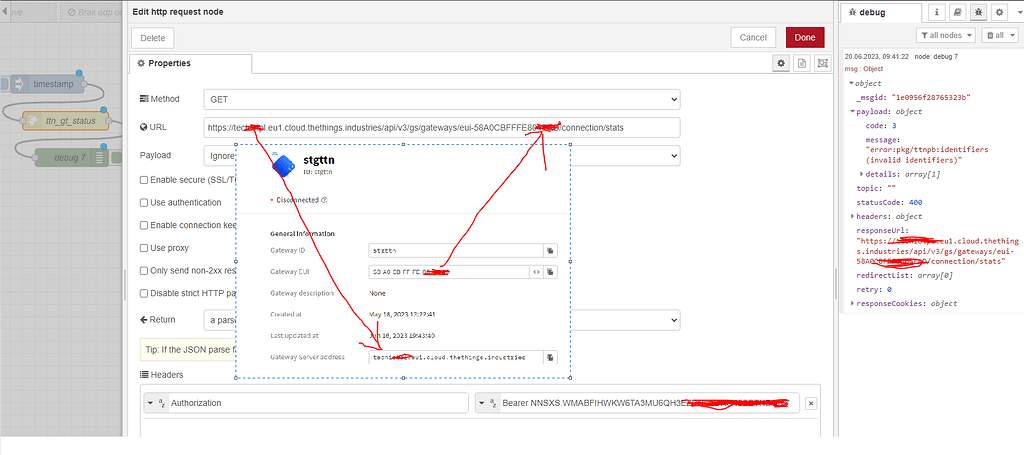This screenshot has height=455, width=1024.
Task: Open the sidebar help book icon
Action: [x=957, y=12]
